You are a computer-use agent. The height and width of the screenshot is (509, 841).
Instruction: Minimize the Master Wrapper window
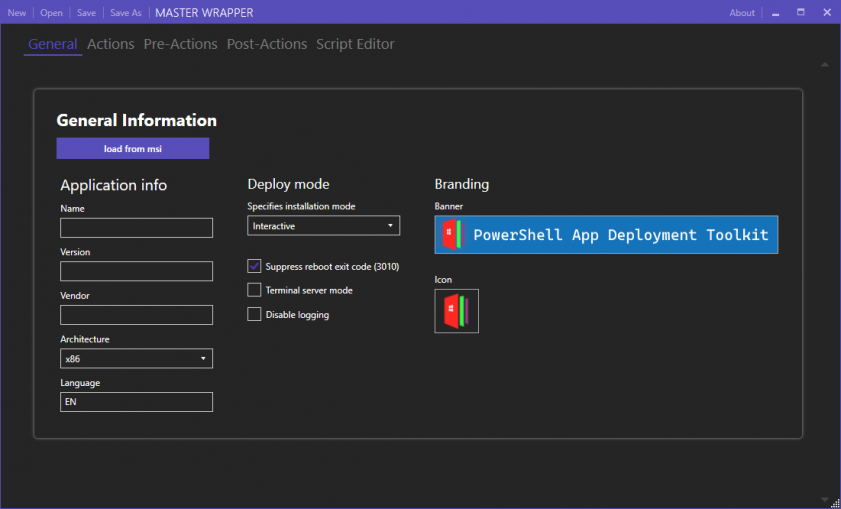click(775, 13)
